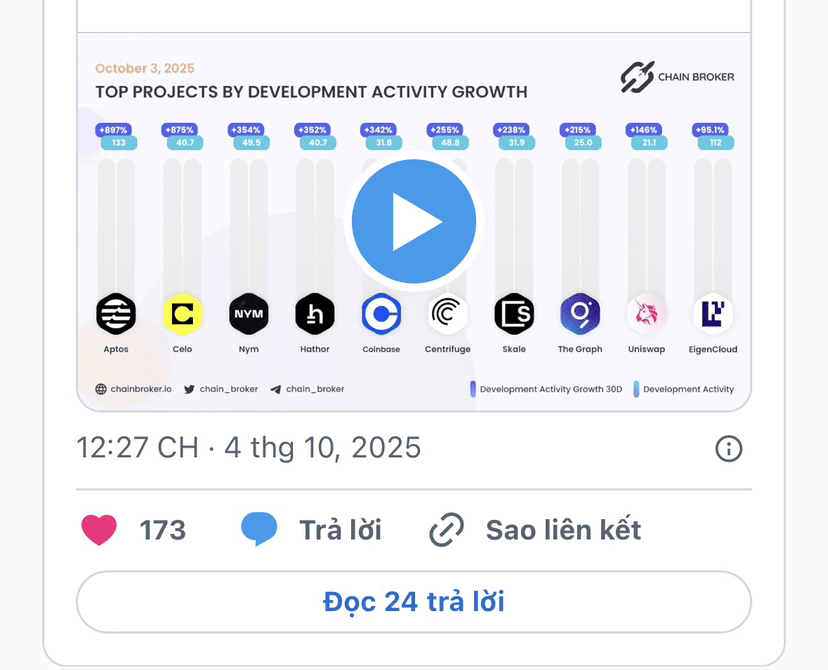
Task: Click The Graph logo icon
Action: coord(580,314)
